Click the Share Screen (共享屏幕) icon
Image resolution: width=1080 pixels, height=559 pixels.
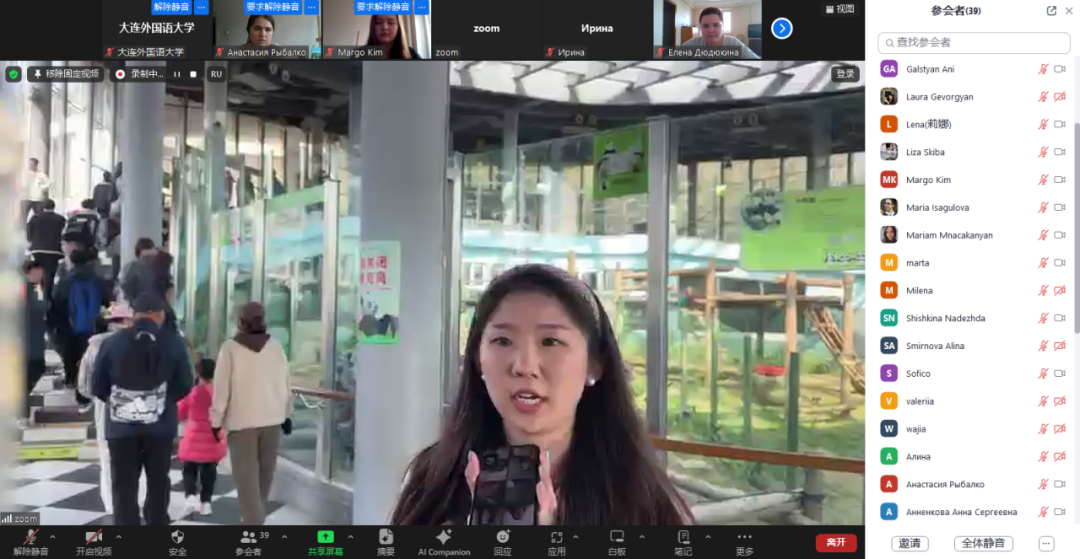(x=325, y=537)
